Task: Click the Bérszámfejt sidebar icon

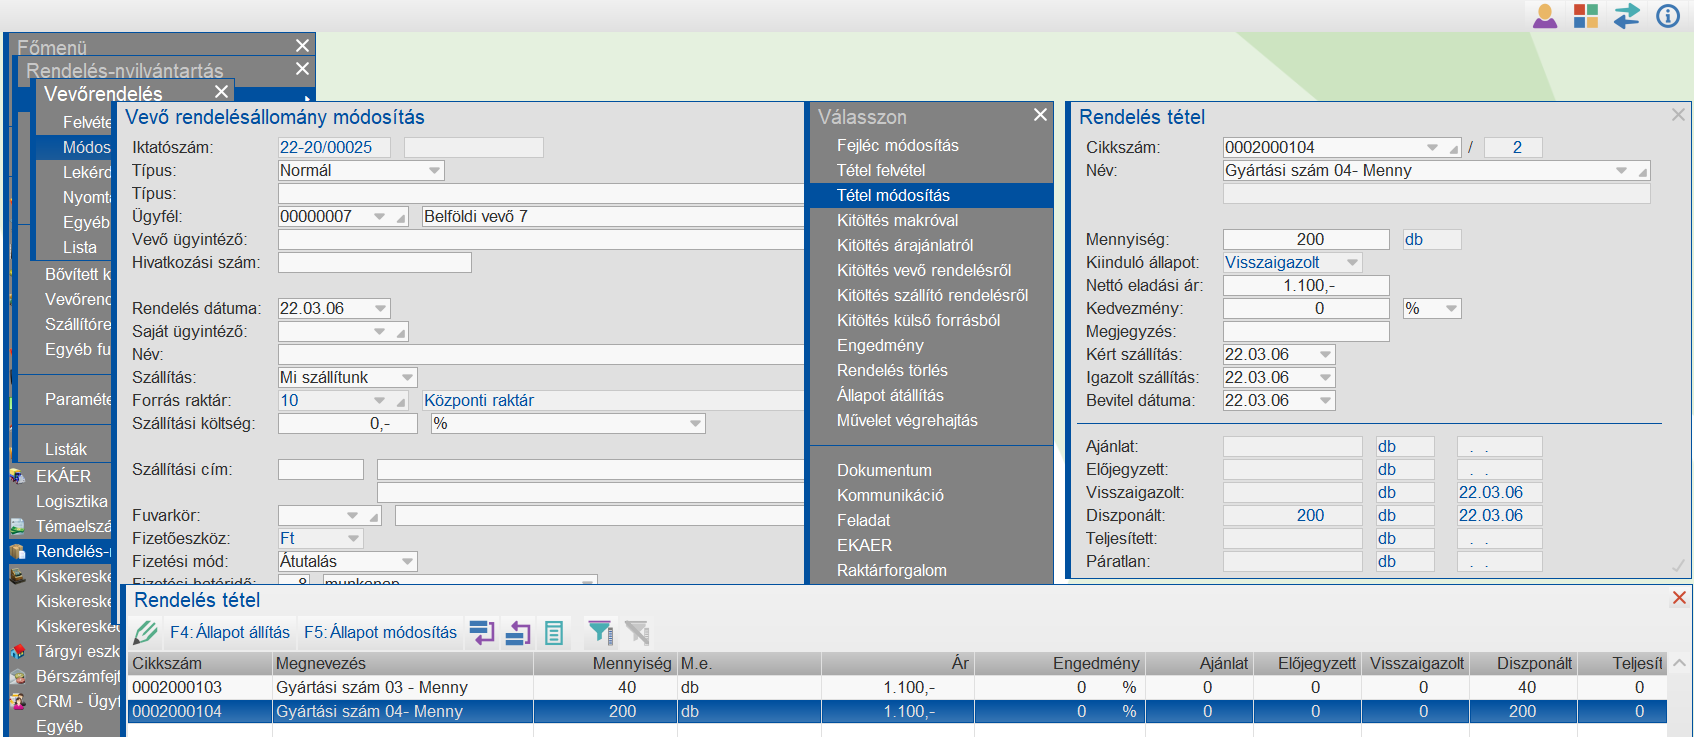Action: (x=18, y=676)
